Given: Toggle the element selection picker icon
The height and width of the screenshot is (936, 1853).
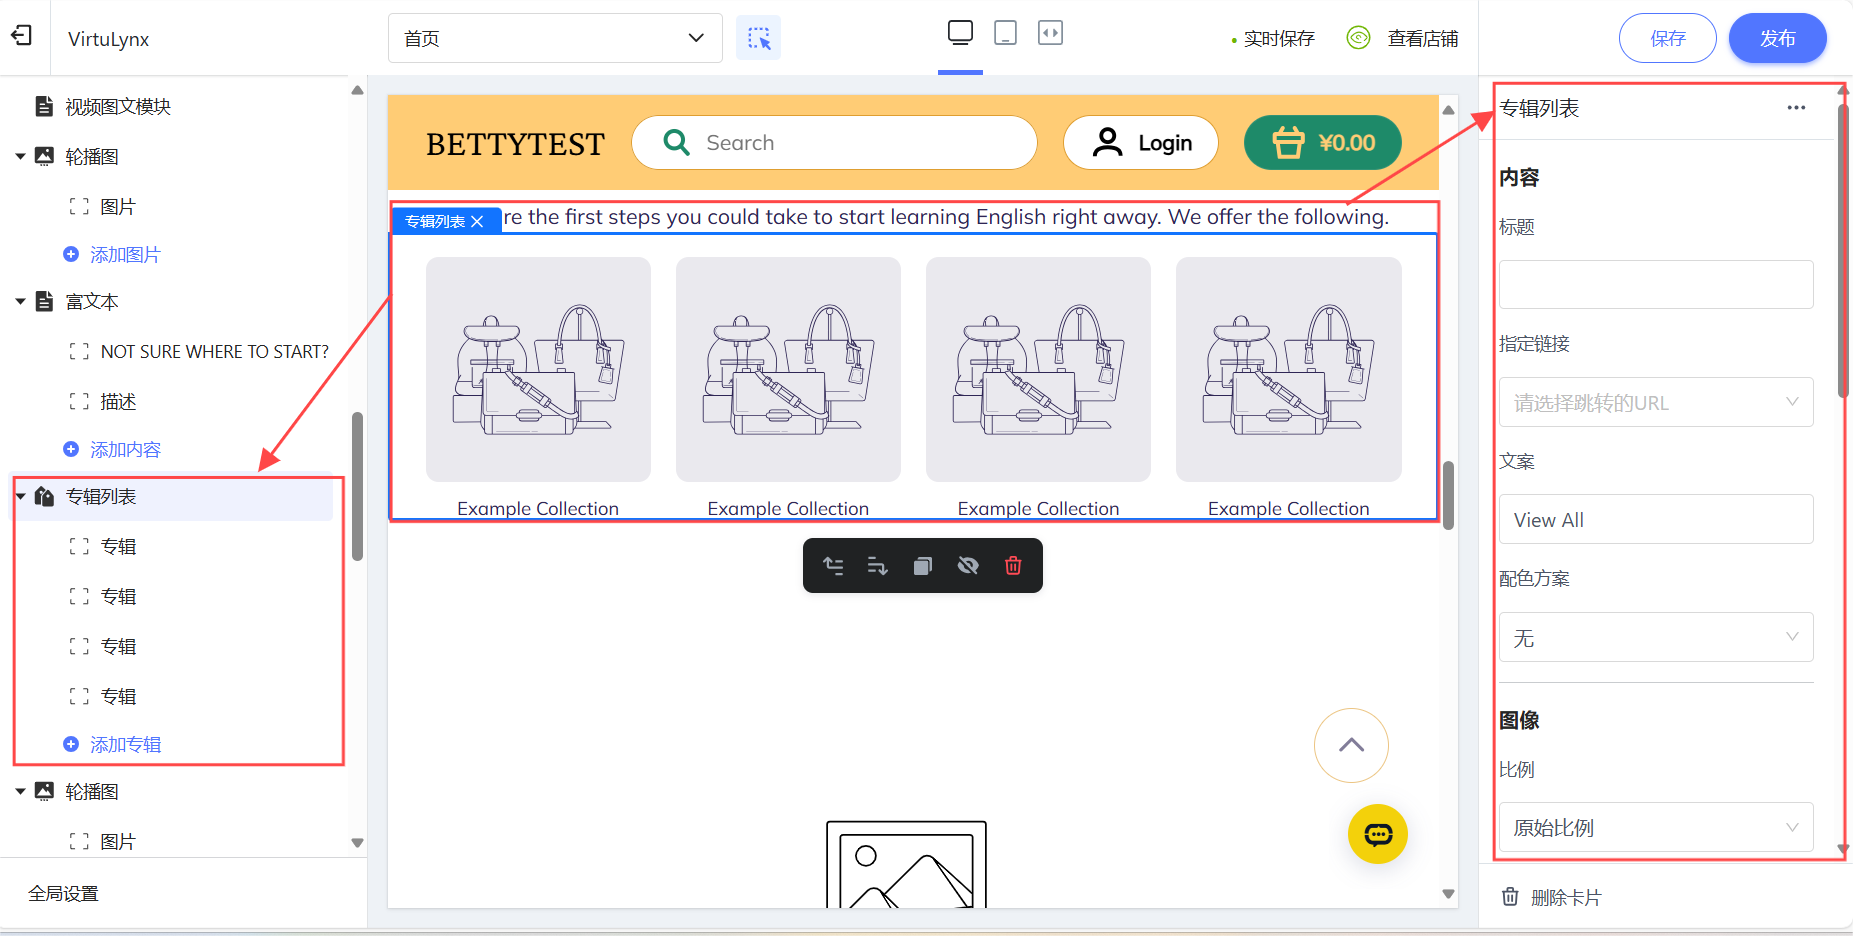Looking at the screenshot, I should [x=758, y=38].
